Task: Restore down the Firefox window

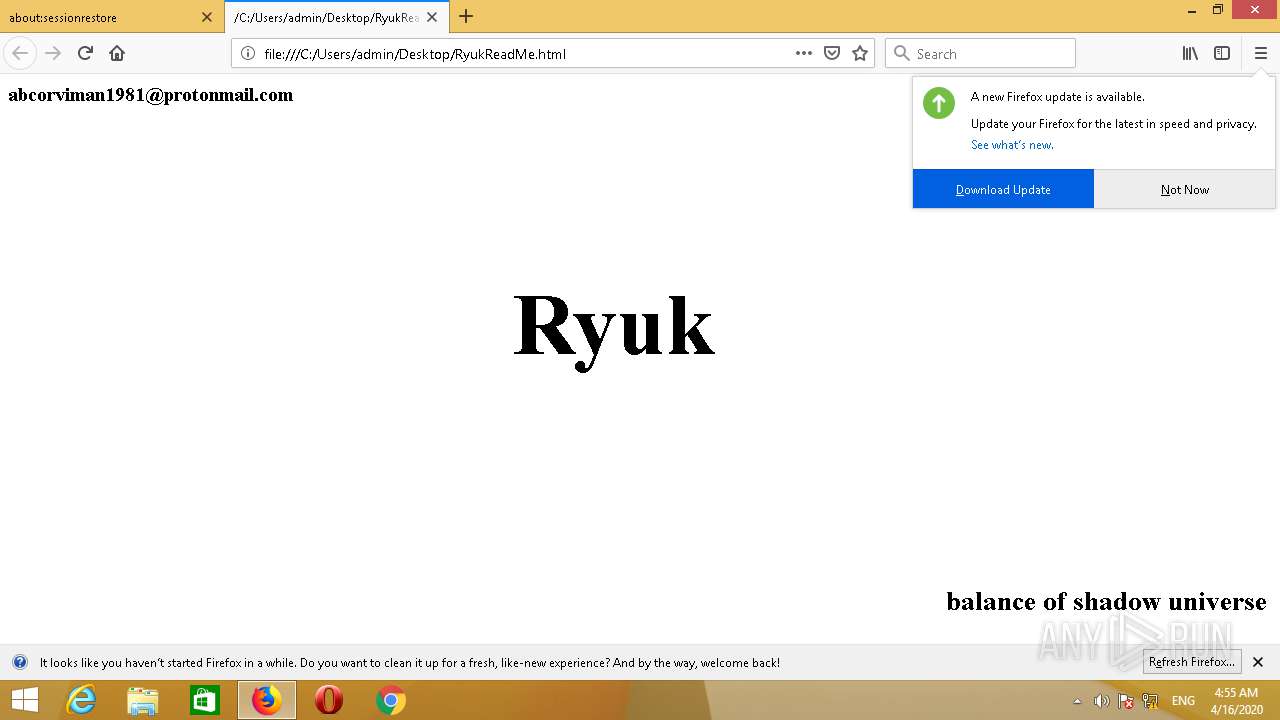Action: point(1218,10)
